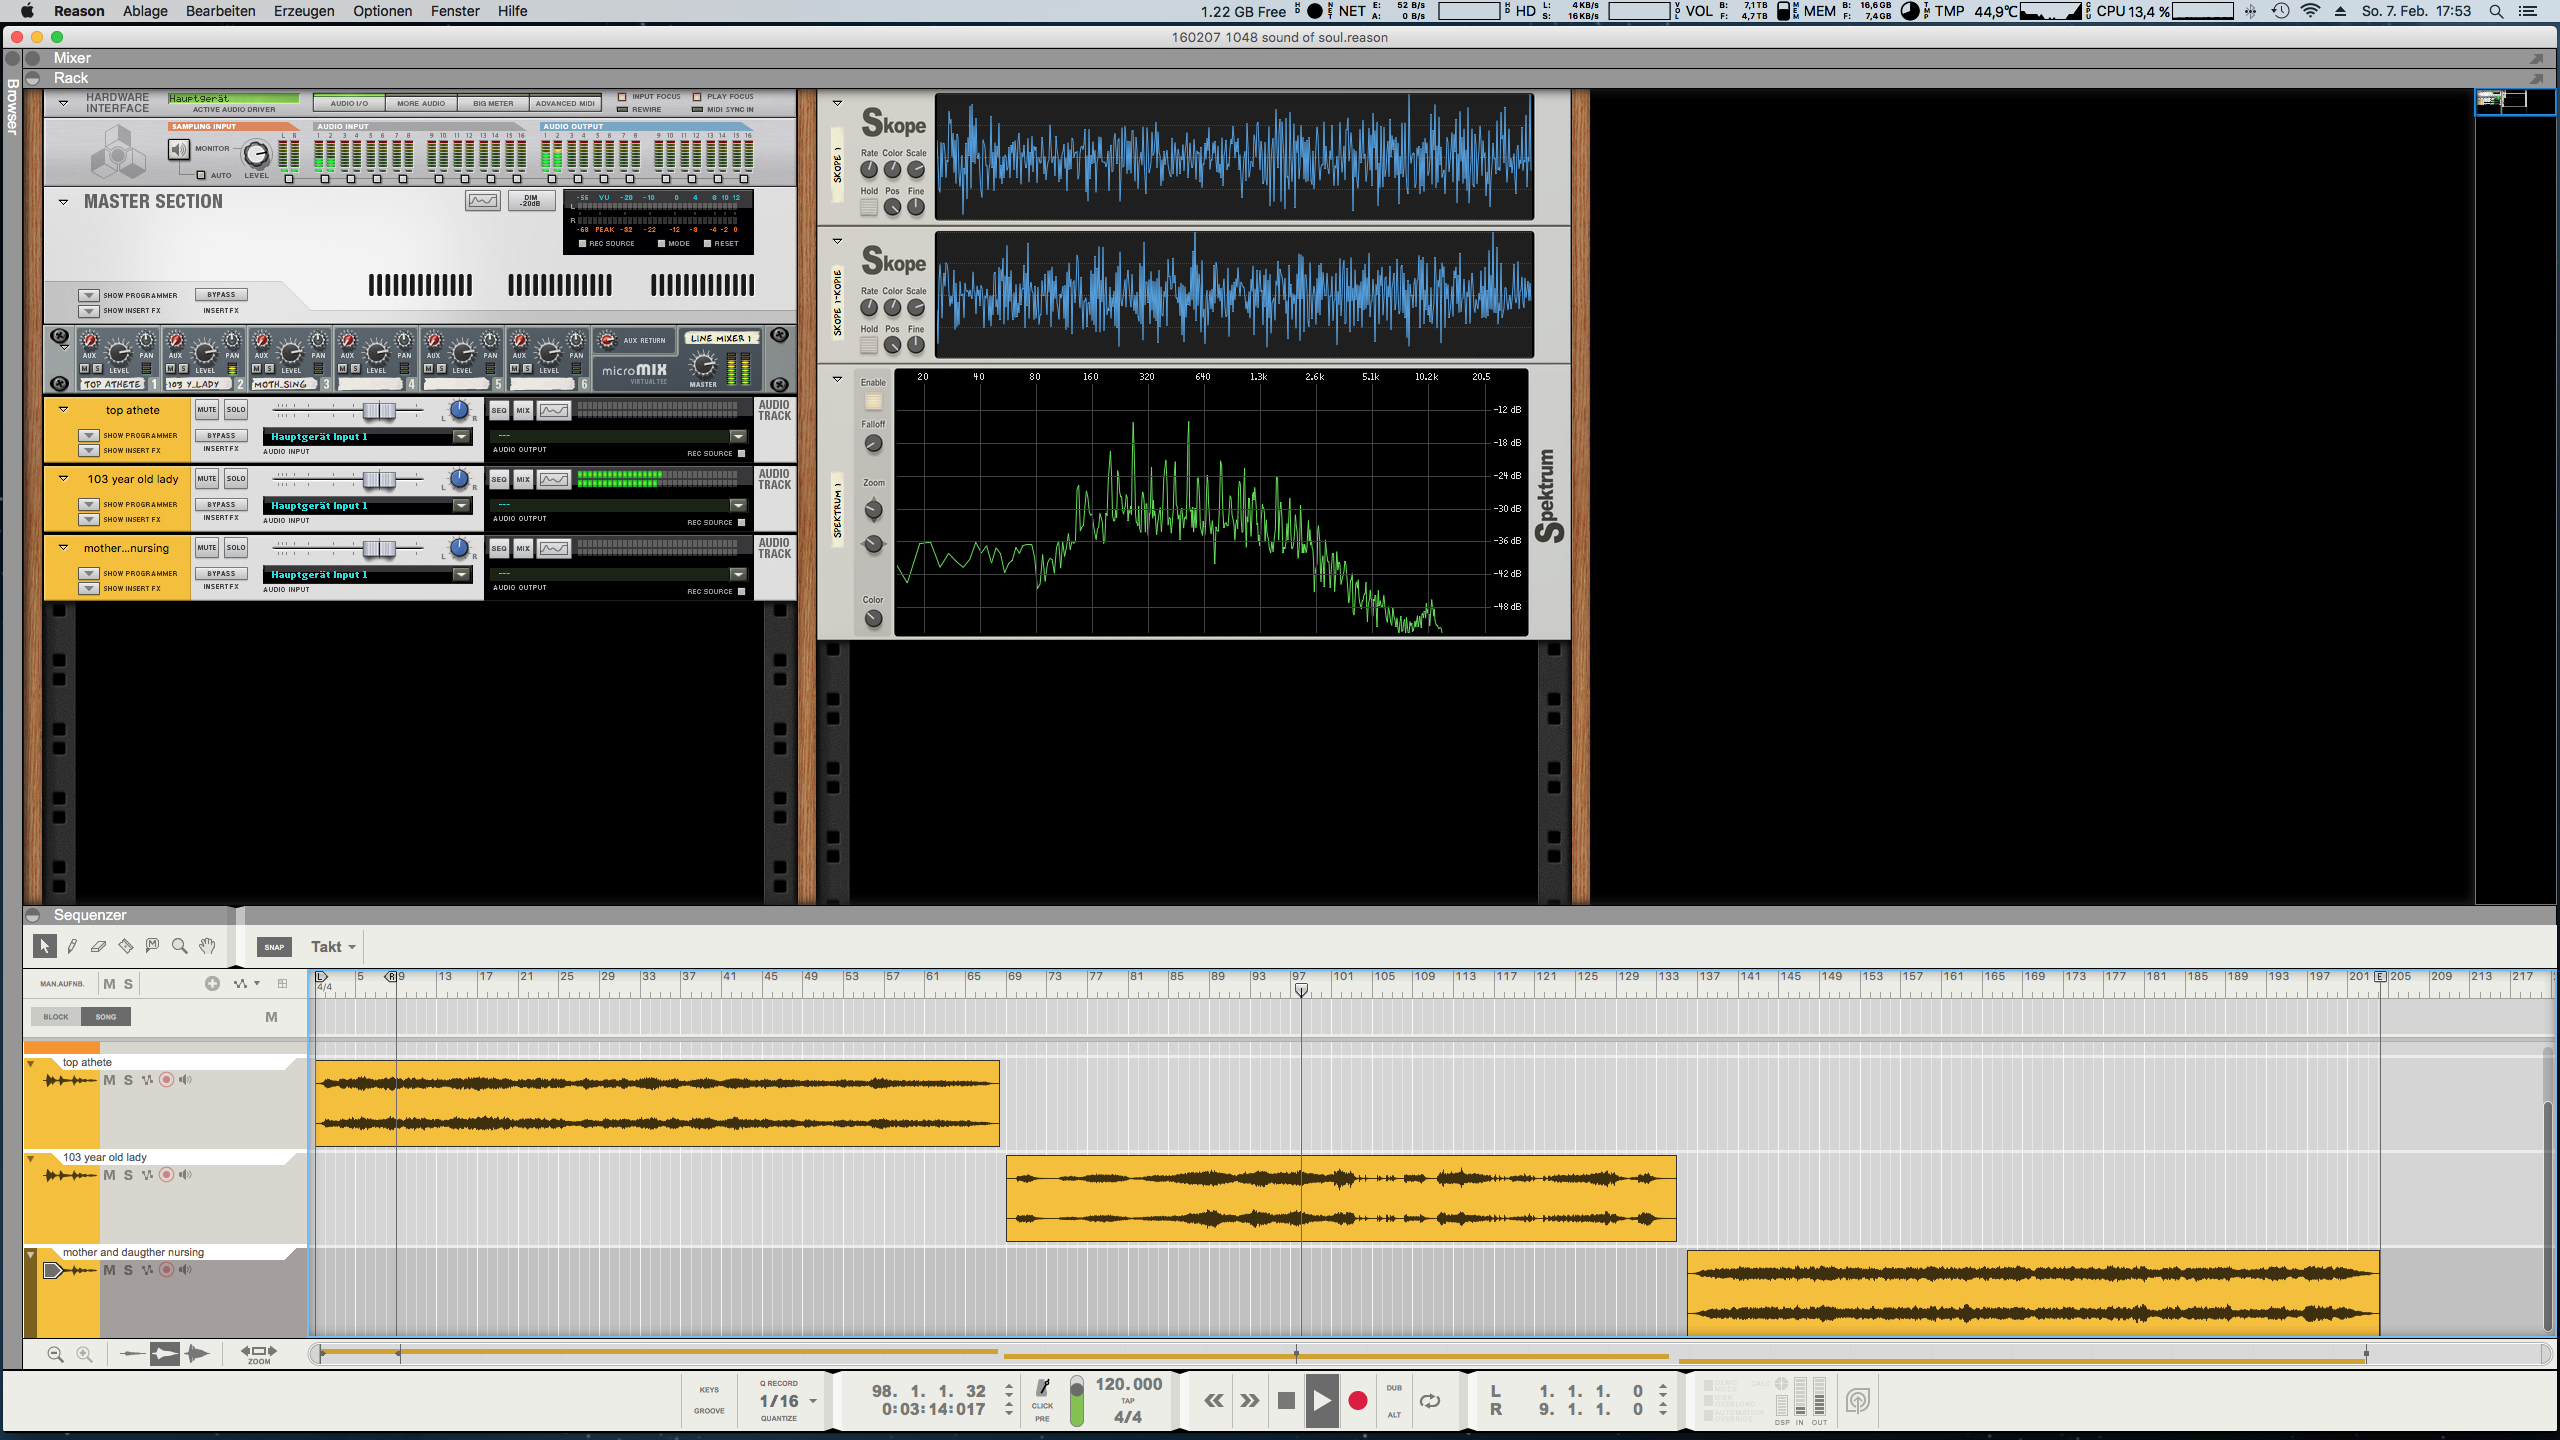Fold the Skope 1 device
2560x1440 pixels.
837,103
